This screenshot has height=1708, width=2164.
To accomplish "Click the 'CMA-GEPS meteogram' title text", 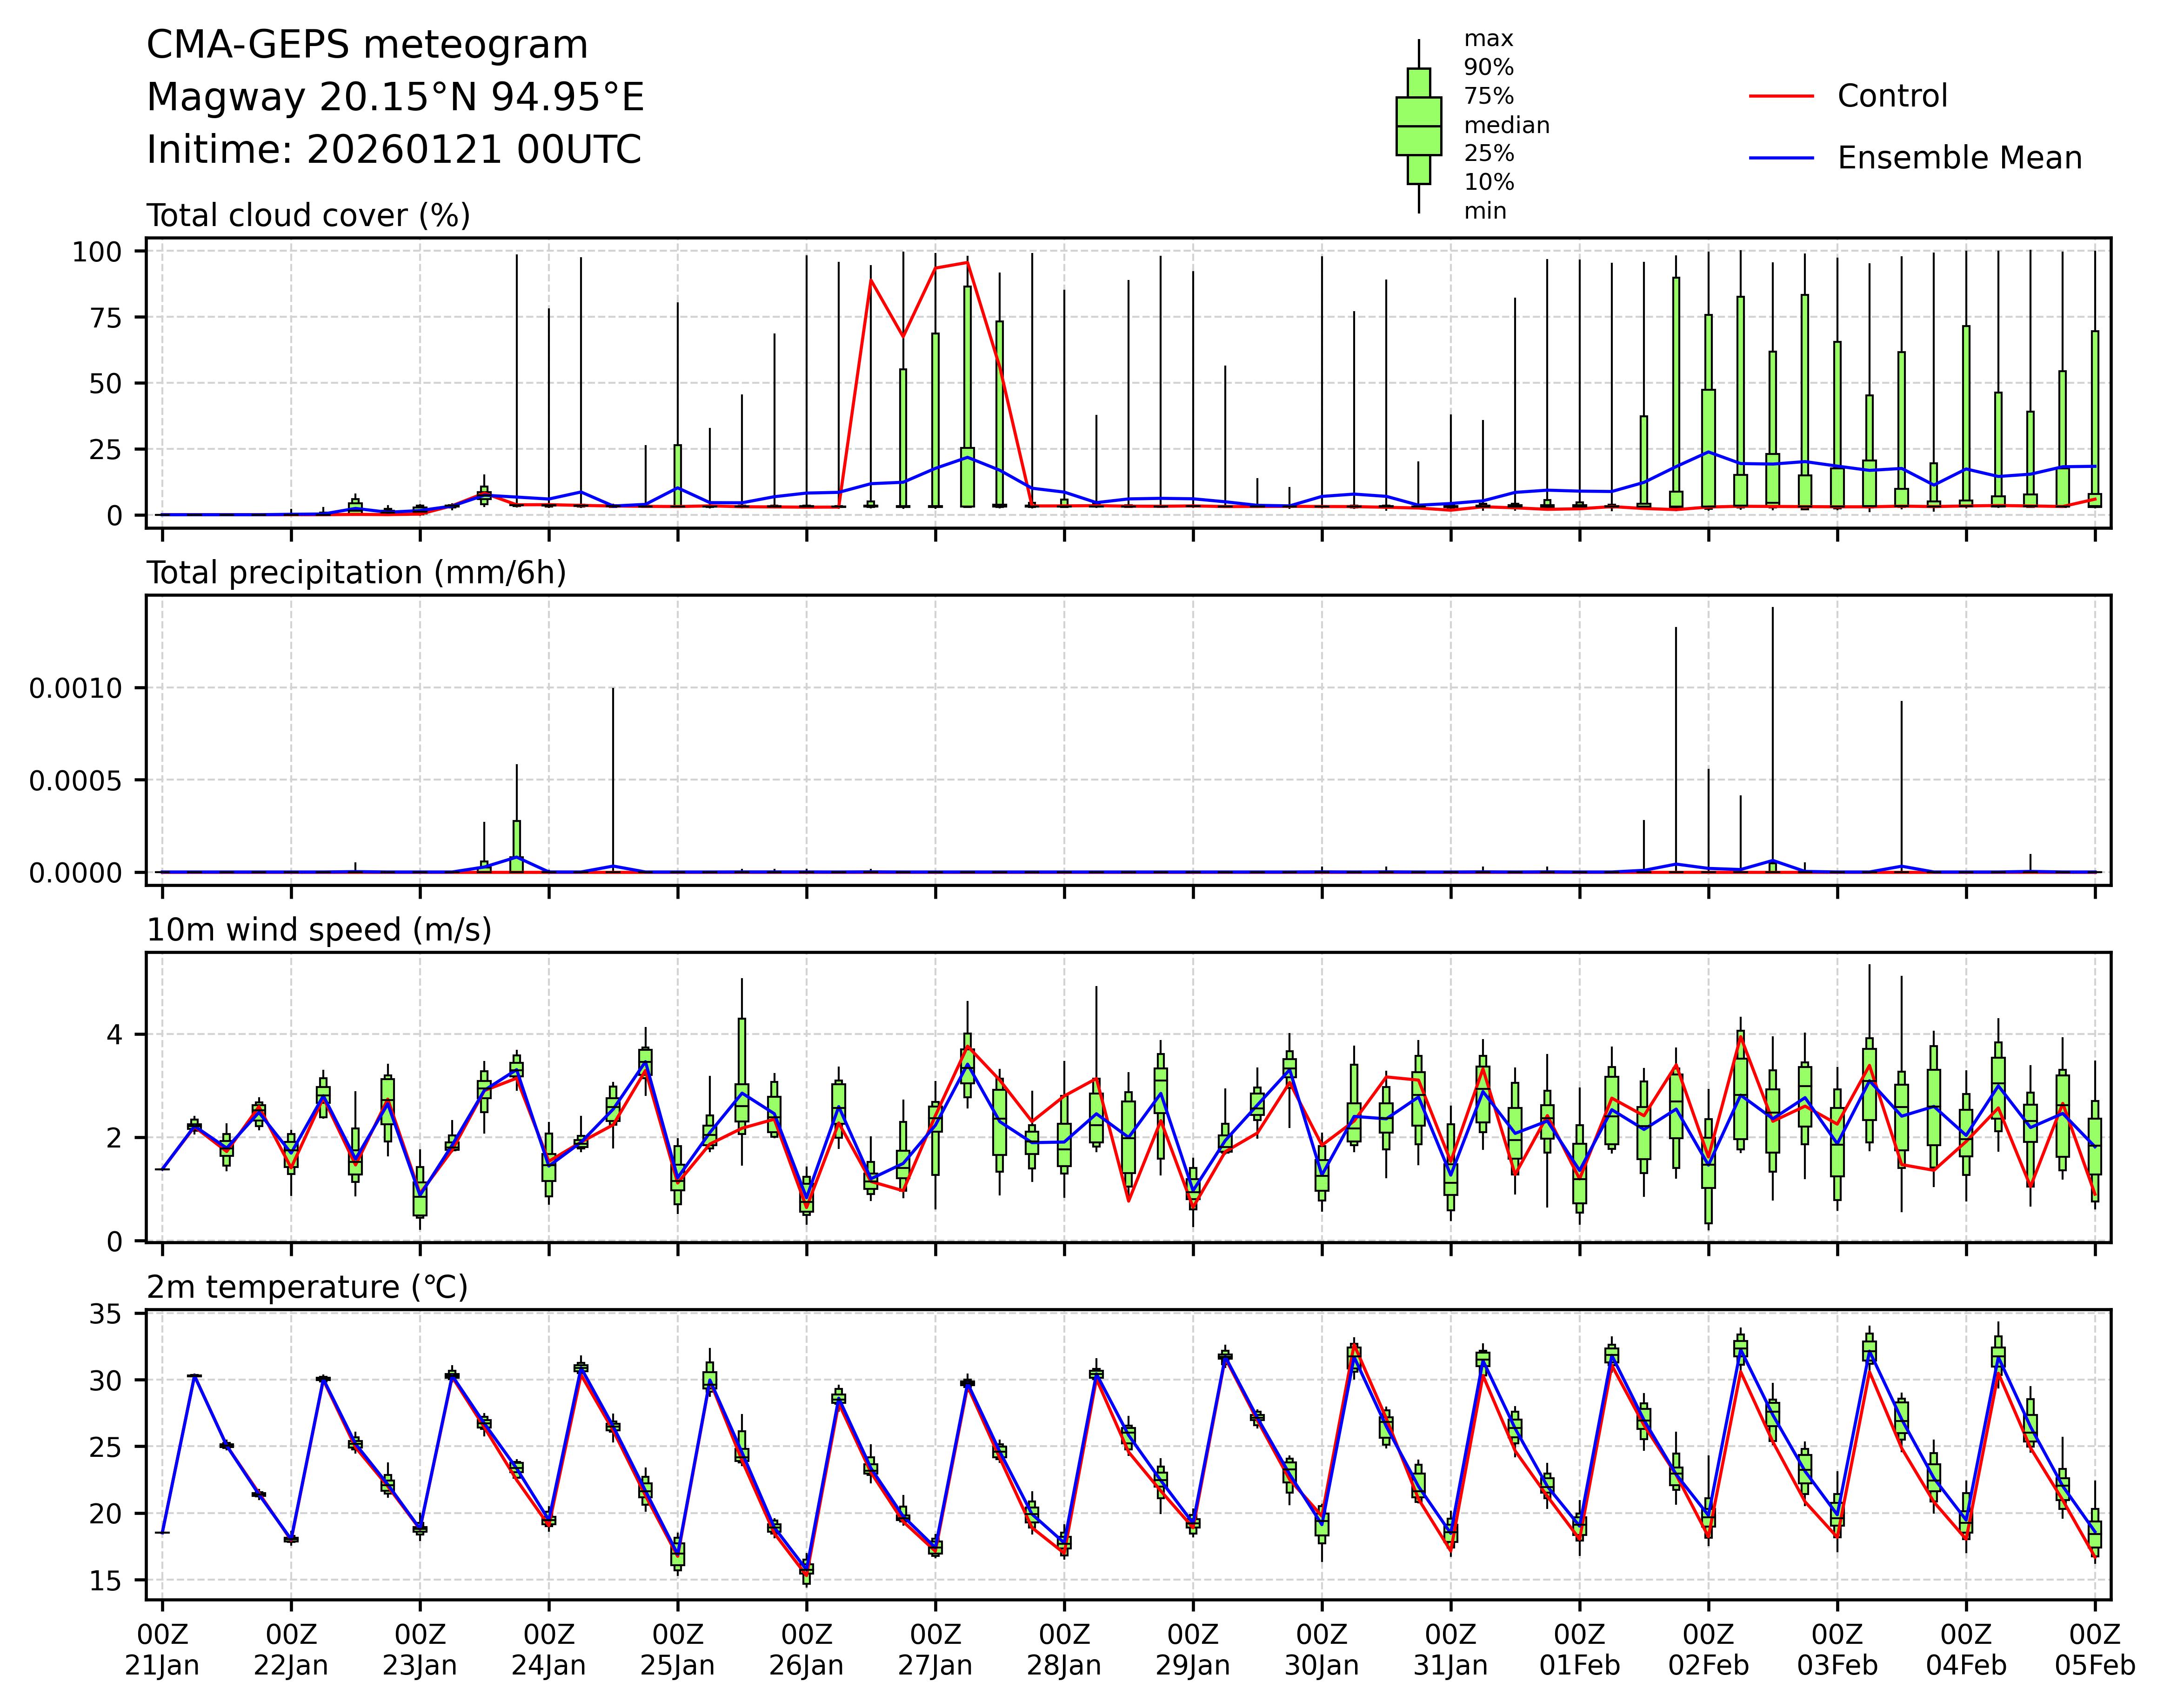I will (367, 45).
